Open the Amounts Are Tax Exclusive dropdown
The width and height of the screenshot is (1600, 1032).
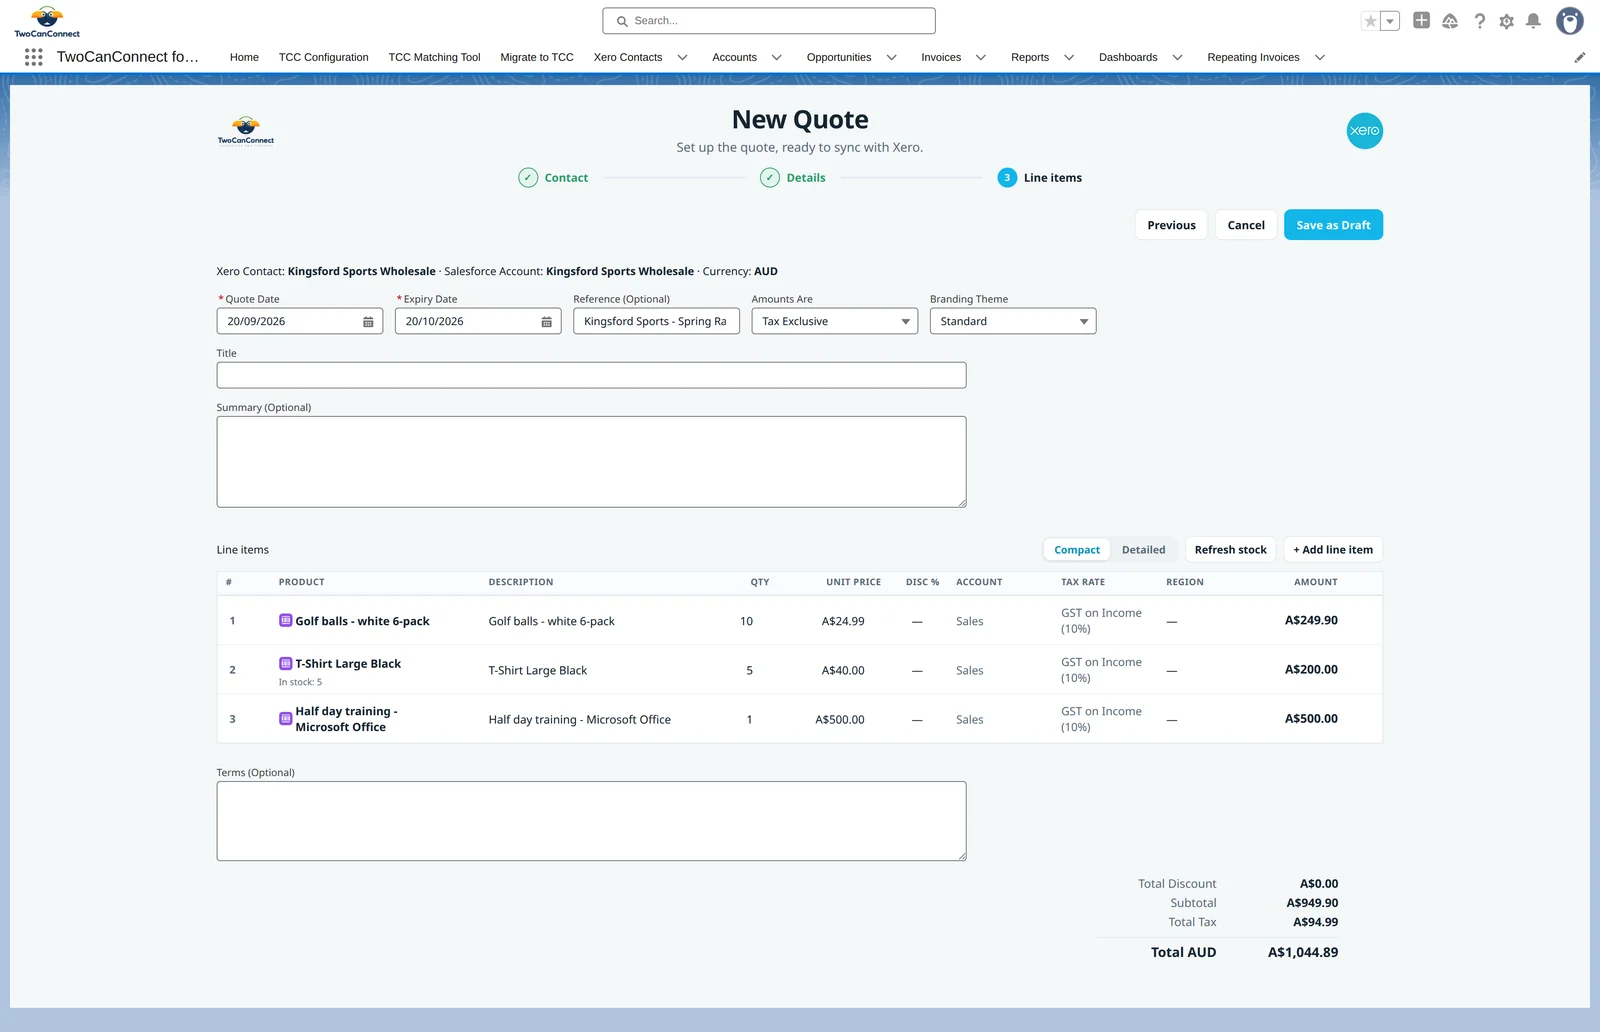pos(834,321)
